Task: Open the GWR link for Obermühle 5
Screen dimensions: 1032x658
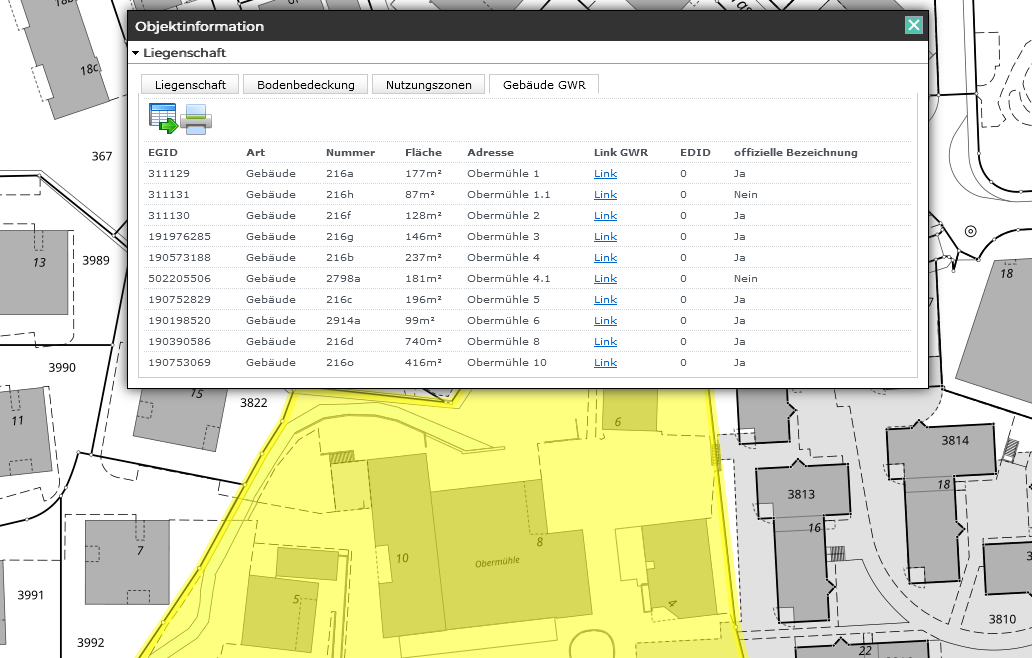Action: coord(605,300)
